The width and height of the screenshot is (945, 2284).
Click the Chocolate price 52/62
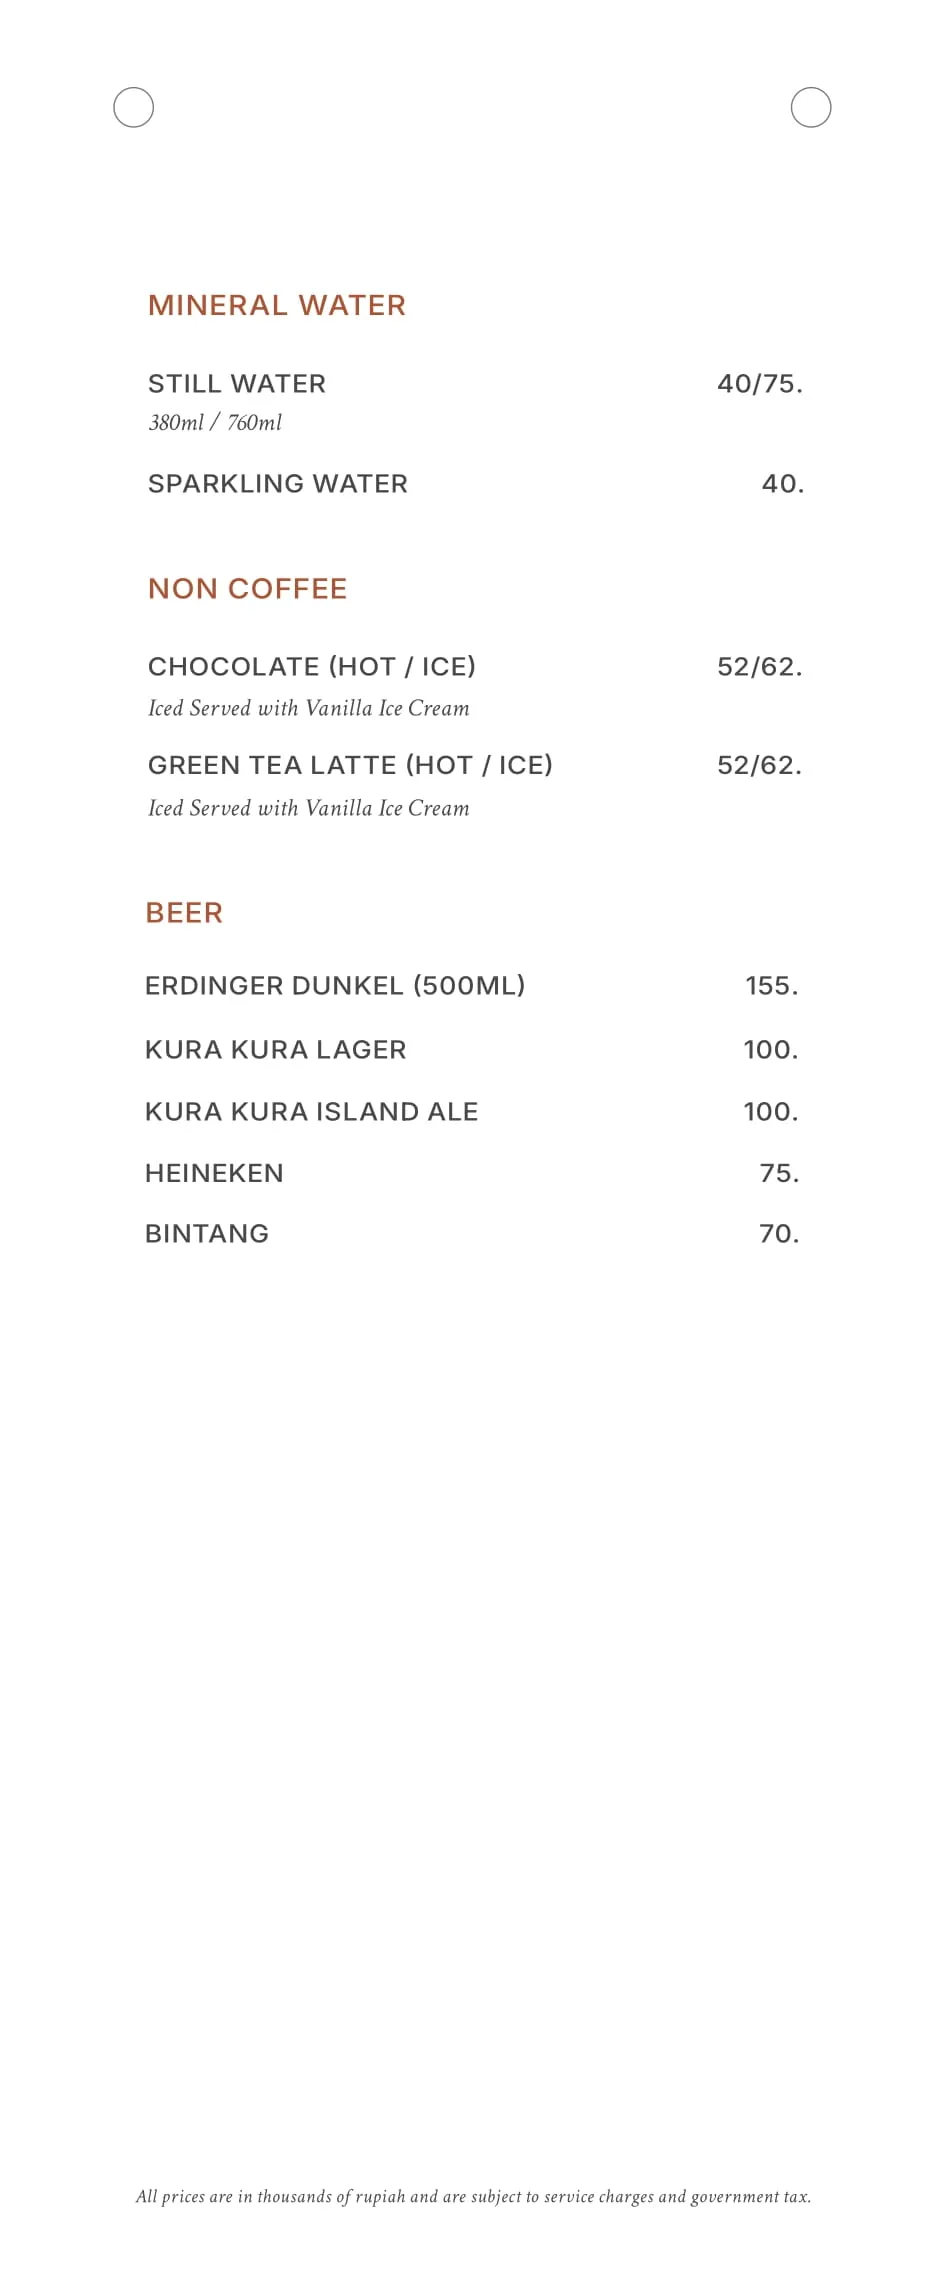coord(760,667)
